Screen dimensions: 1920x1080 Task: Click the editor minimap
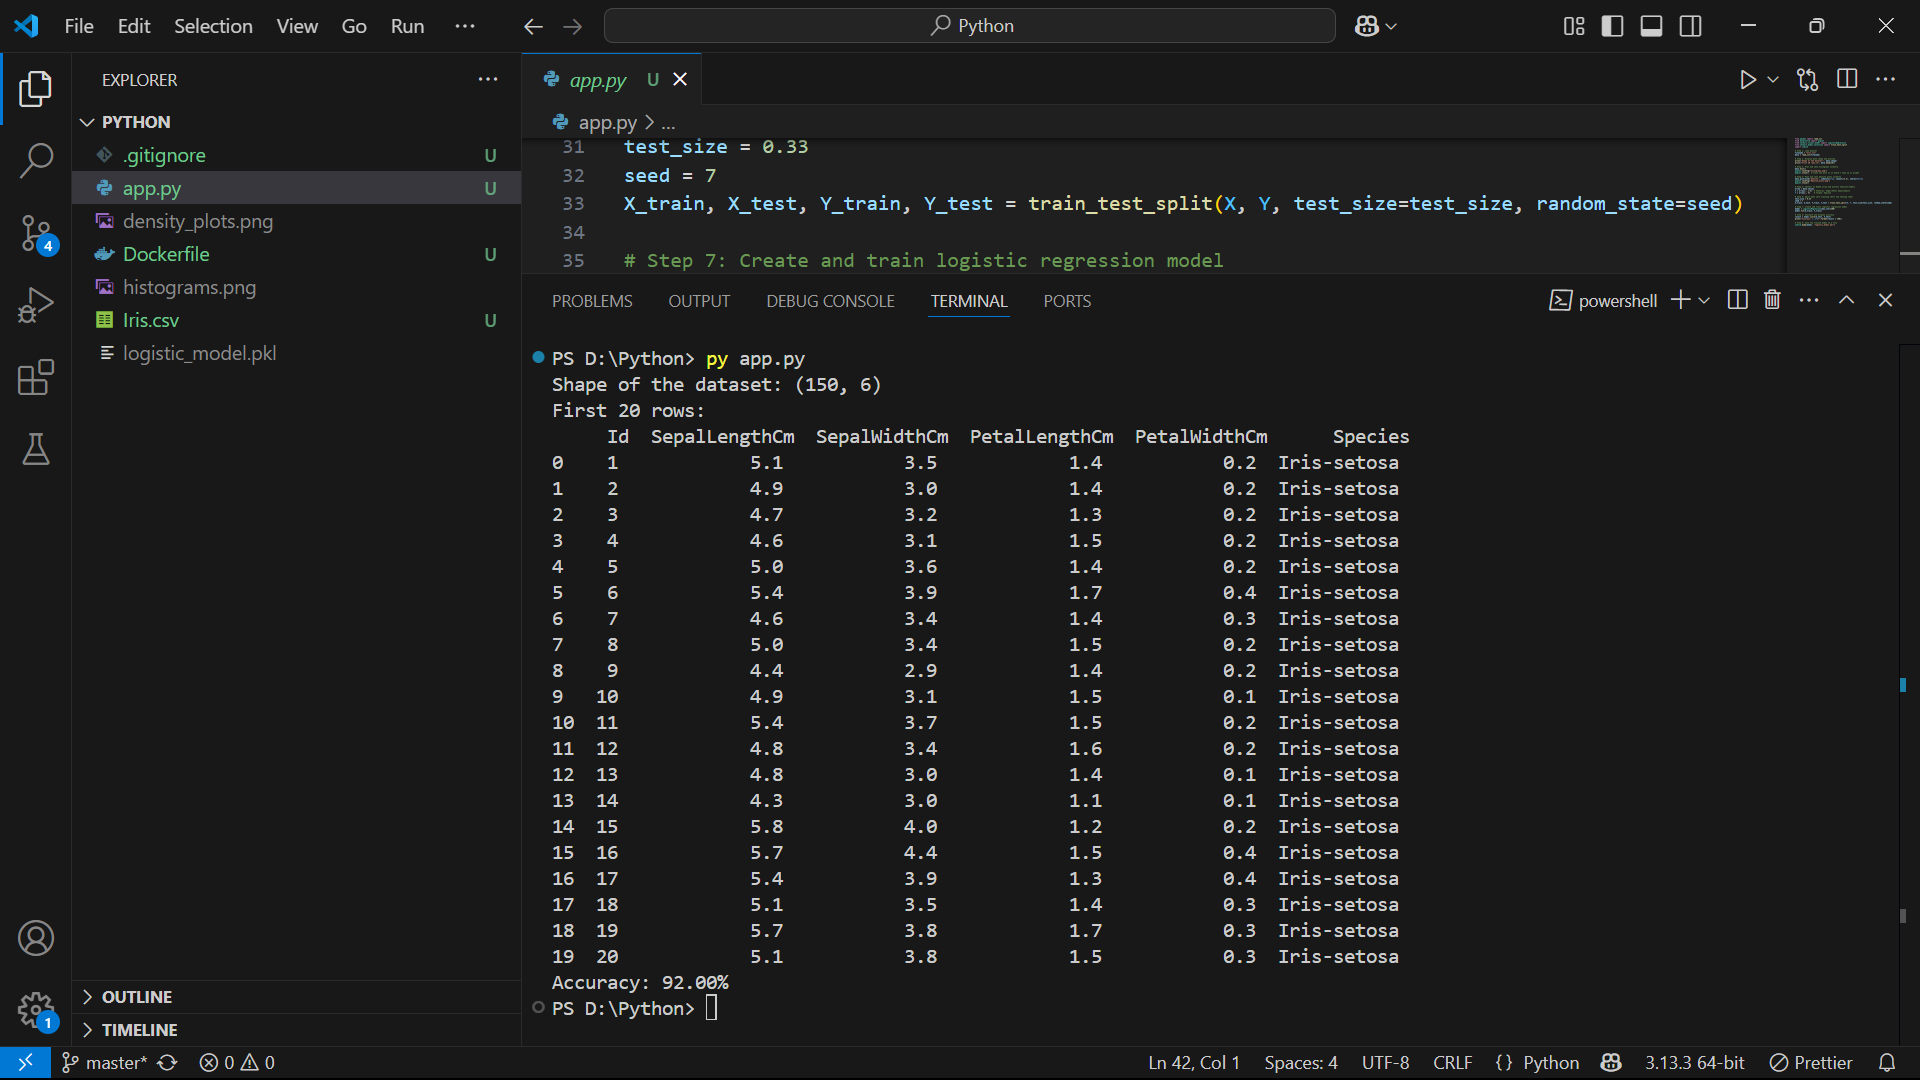[1842, 203]
